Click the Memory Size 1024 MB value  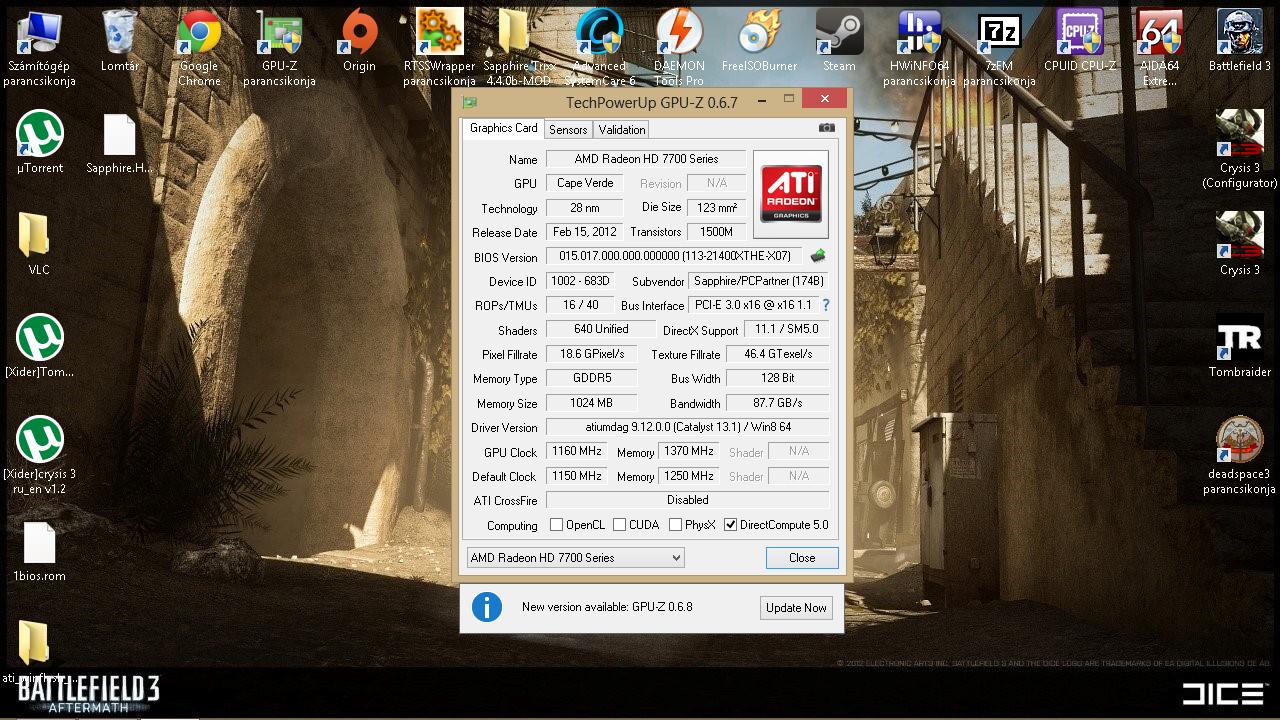(591, 403)
